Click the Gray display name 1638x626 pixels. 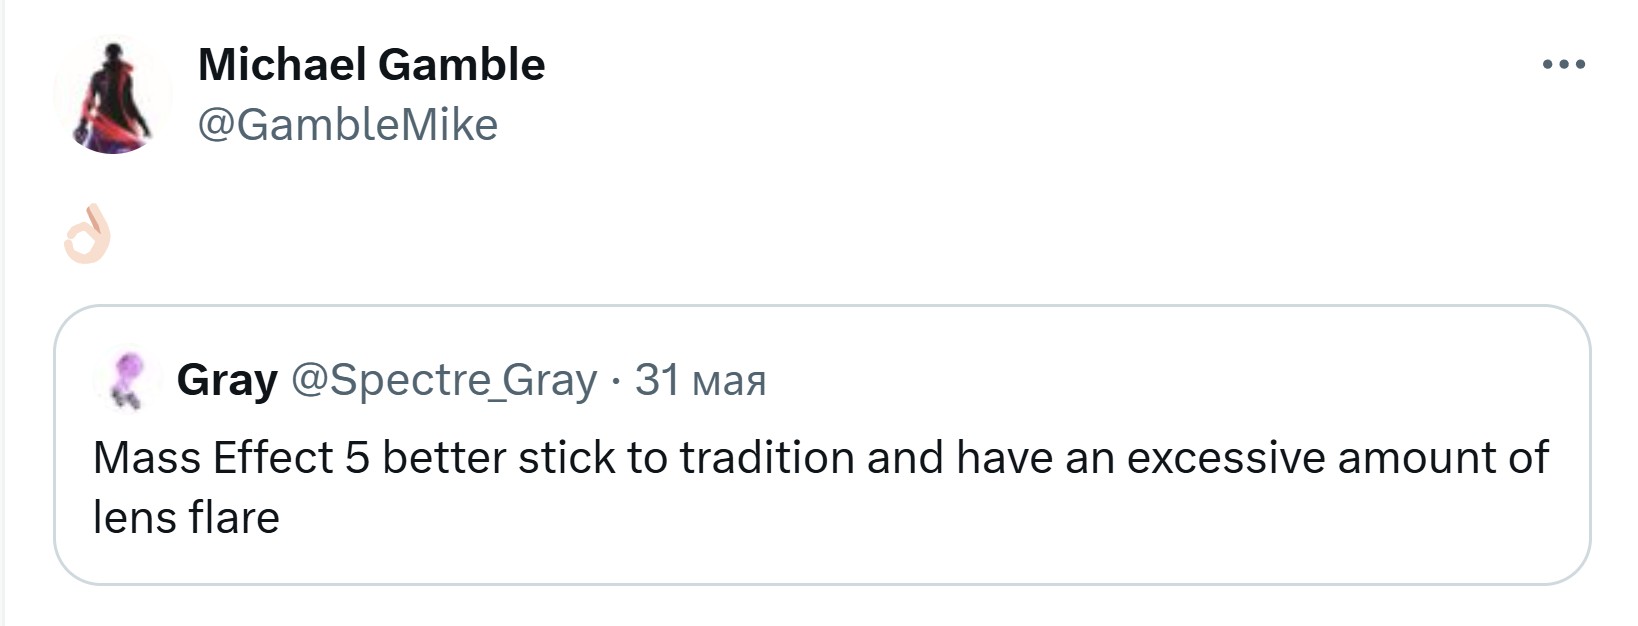coord(227,380)
